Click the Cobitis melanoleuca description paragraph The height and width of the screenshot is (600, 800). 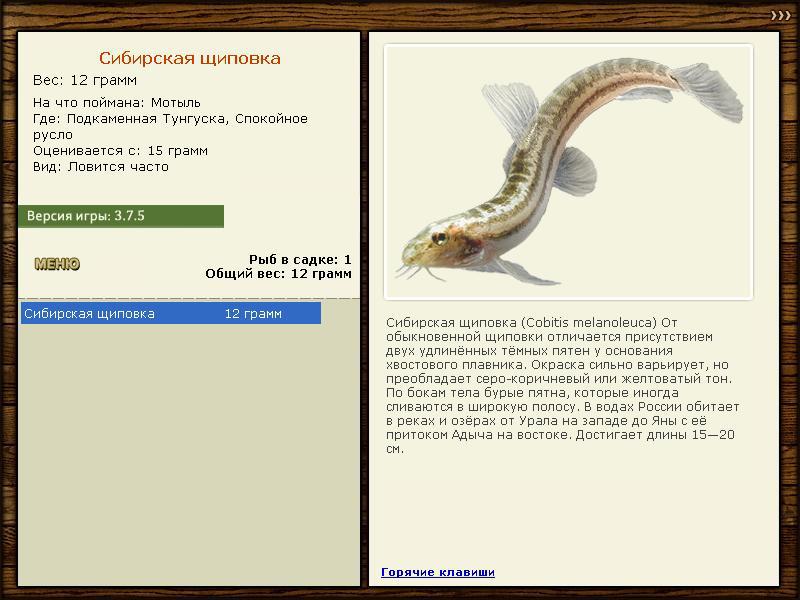point(563,386)
